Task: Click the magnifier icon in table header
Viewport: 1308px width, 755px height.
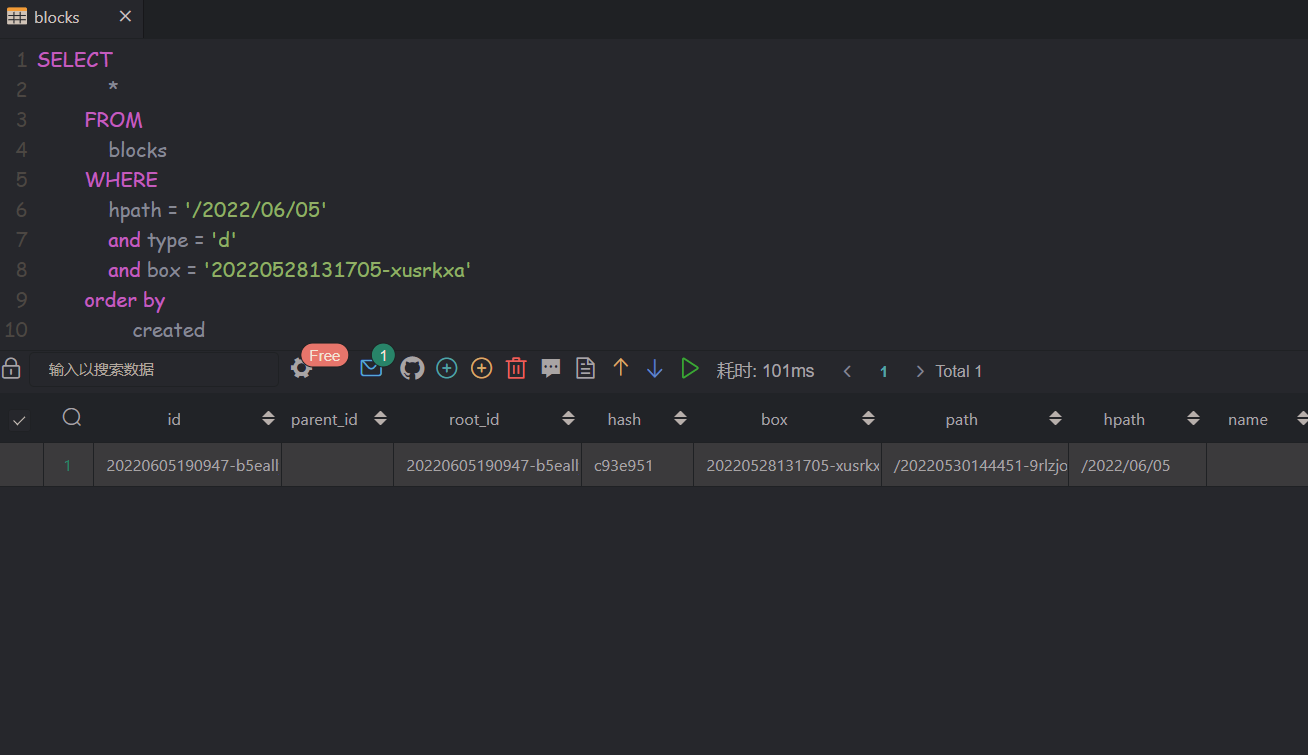Action: pos(72,418)
